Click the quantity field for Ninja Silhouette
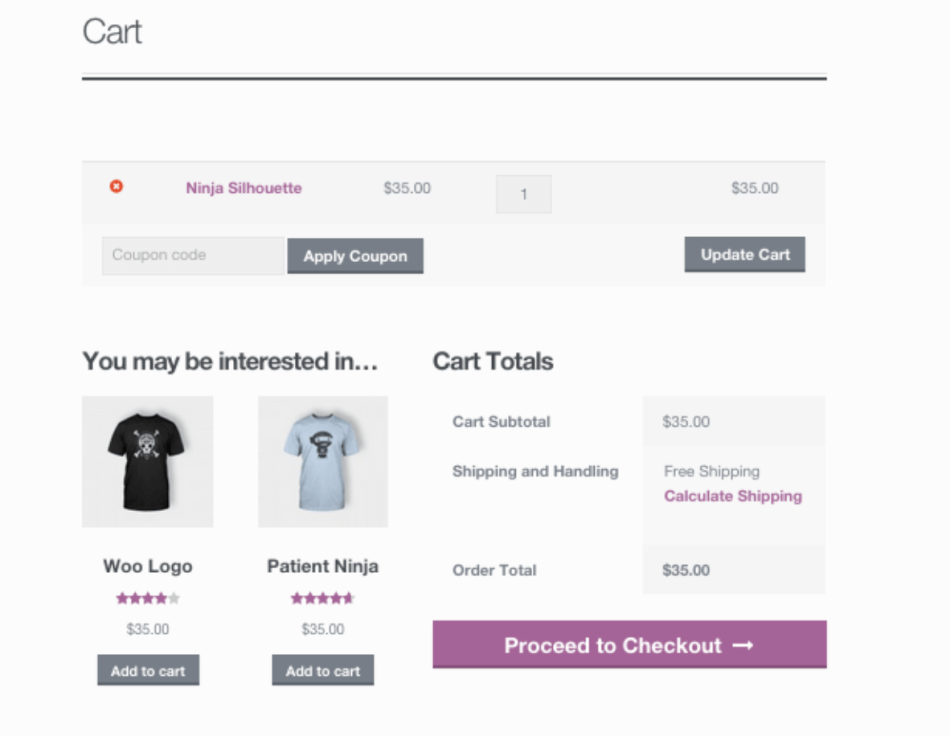950x736 pixels. pyautogui.click(x=523, y=194)
